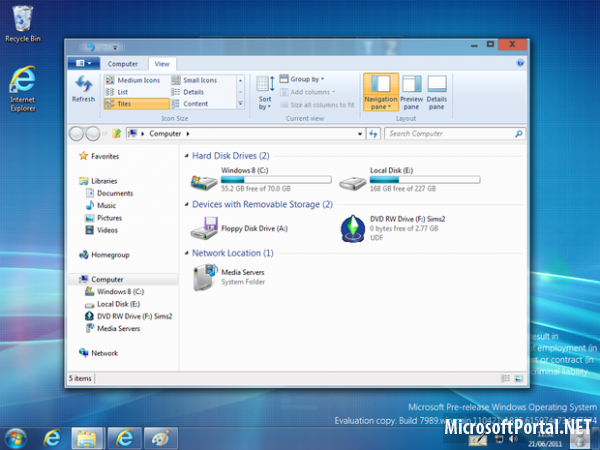Open the Sort by menu
The height and width of the screenshot is (450, 600).
[265, 92]
